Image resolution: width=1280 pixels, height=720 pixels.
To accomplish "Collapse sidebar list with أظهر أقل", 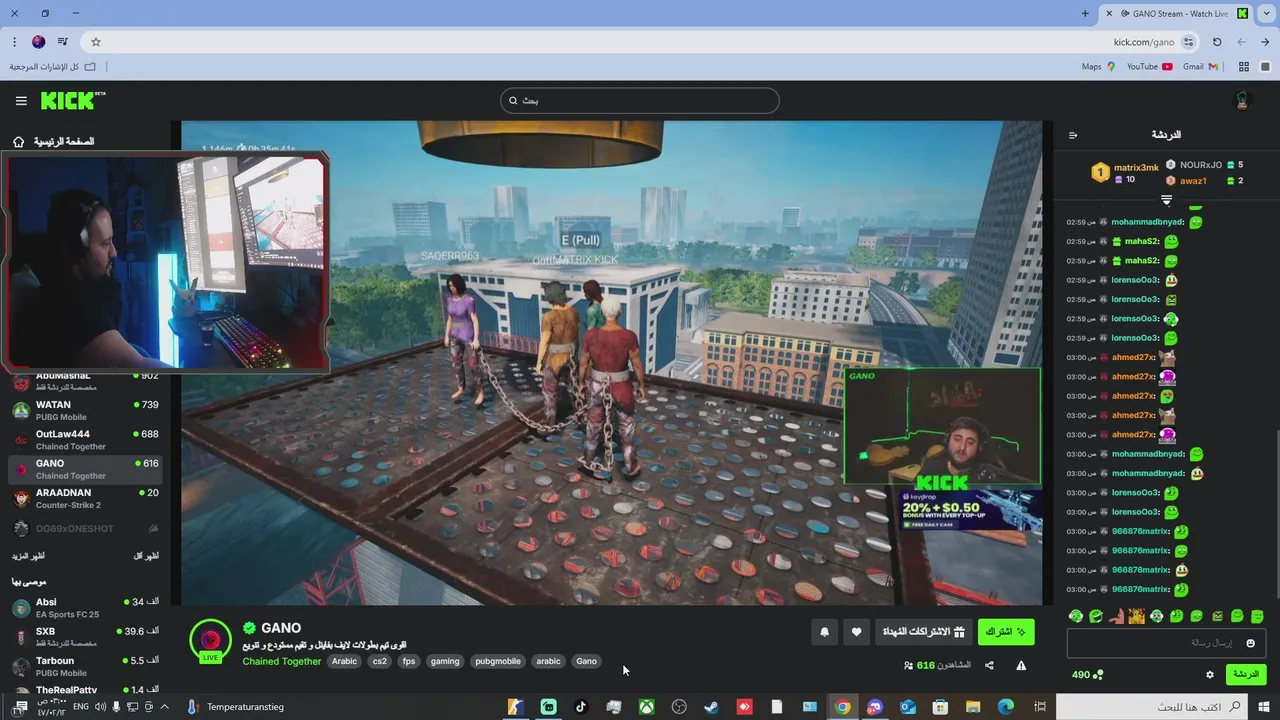I will coord(146,556).
